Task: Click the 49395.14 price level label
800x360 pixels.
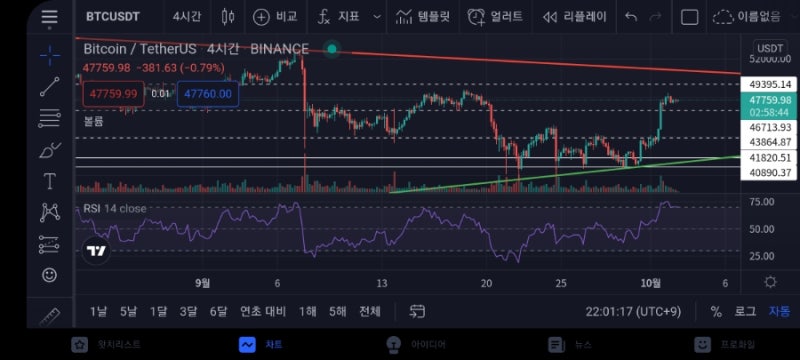Action: 768,84
